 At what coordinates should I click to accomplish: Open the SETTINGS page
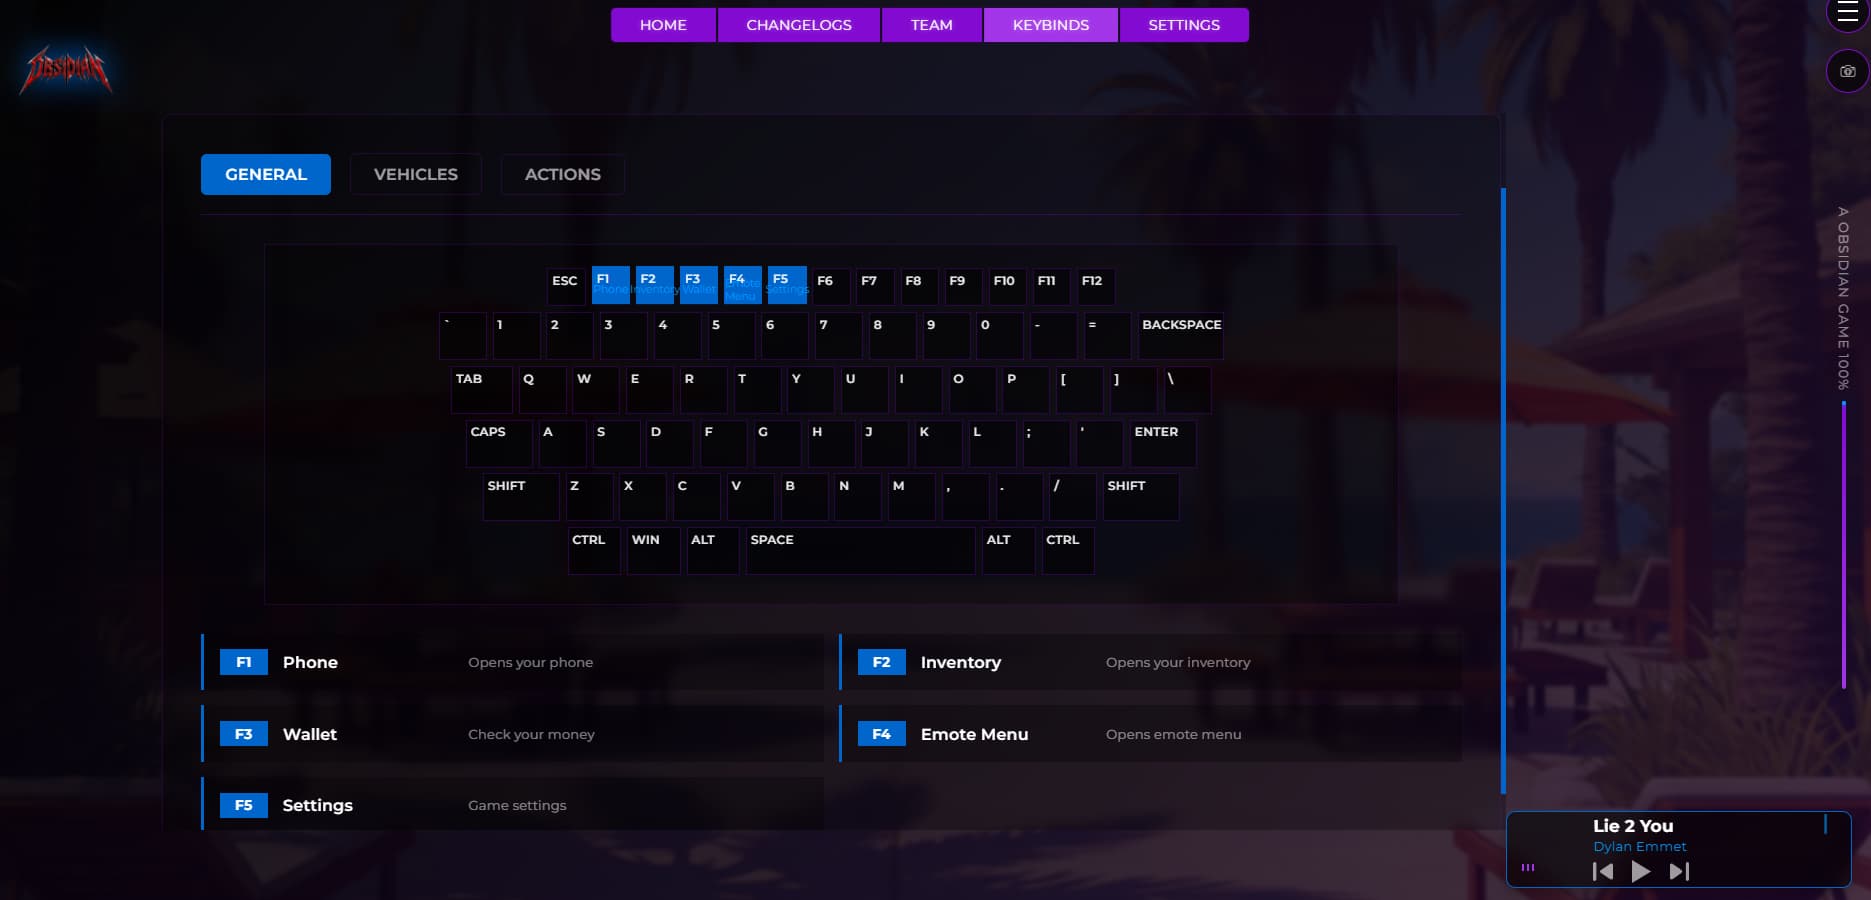coord(1184,25)
